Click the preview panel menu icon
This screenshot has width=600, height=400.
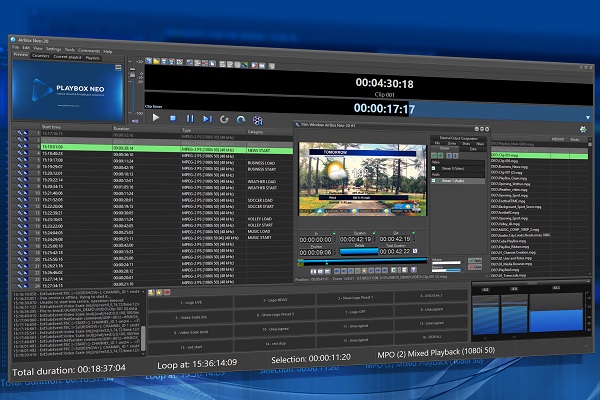(118, 68)
